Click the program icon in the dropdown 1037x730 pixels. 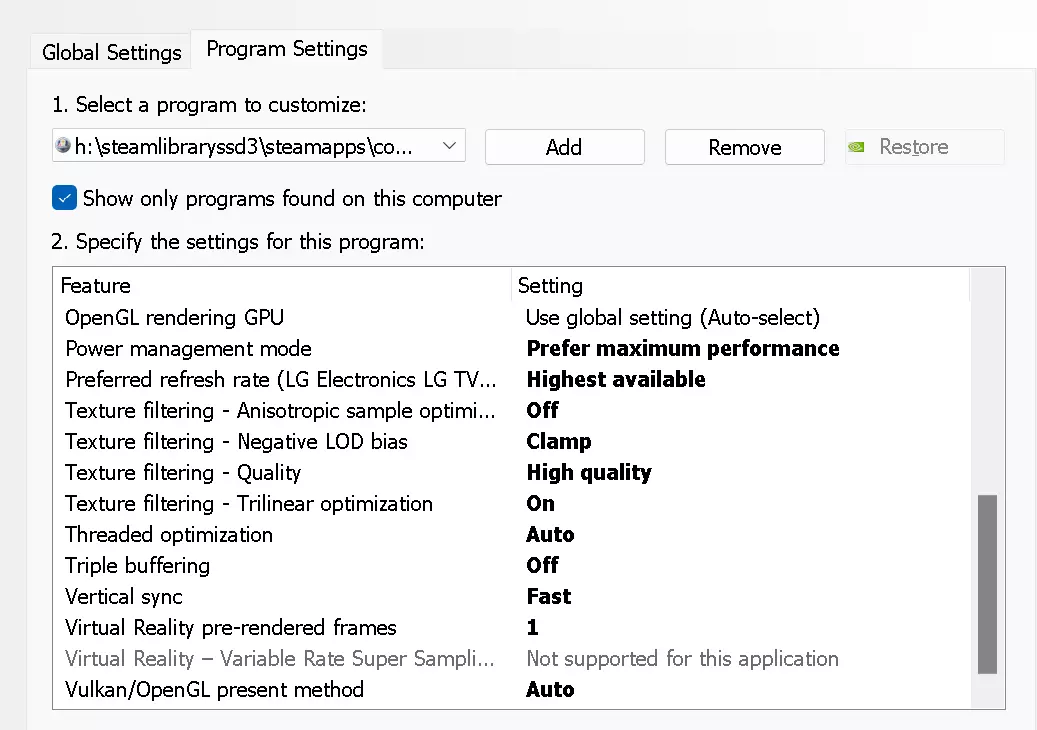(x=63, y=146)
